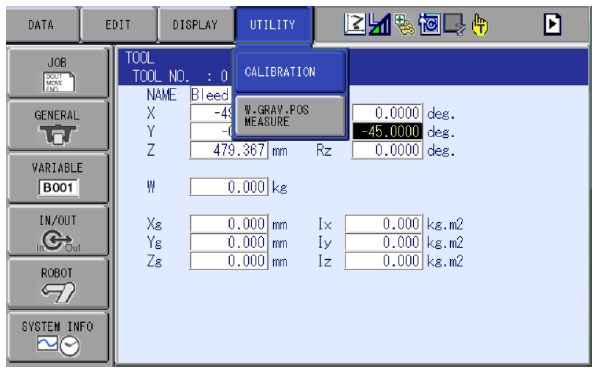Open the DATA menu

tap(41, 25)
